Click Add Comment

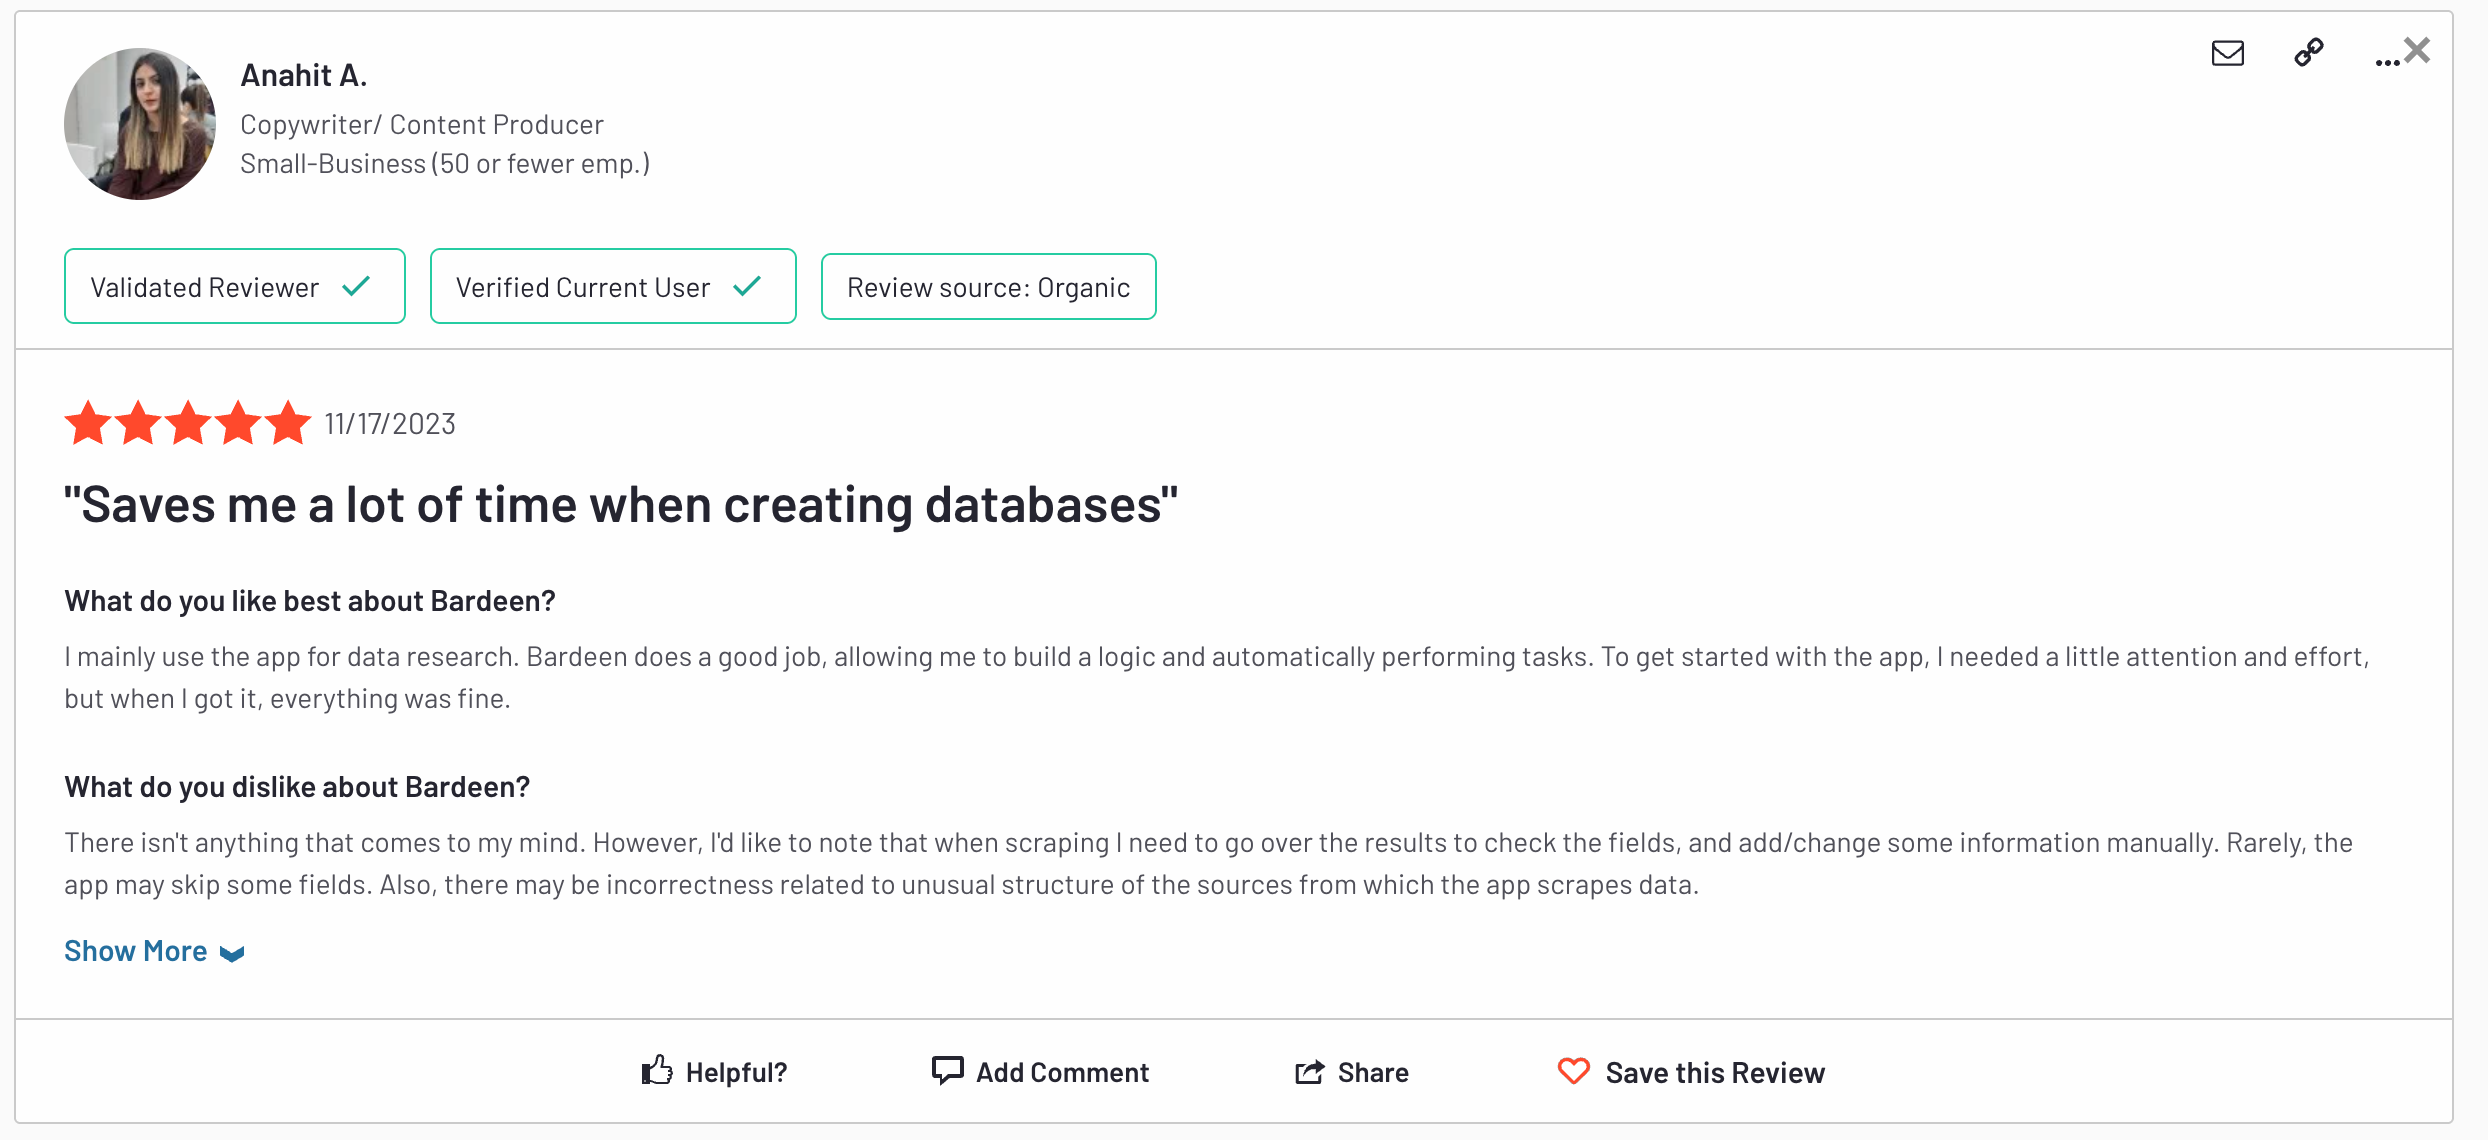coord(1040,1072)
